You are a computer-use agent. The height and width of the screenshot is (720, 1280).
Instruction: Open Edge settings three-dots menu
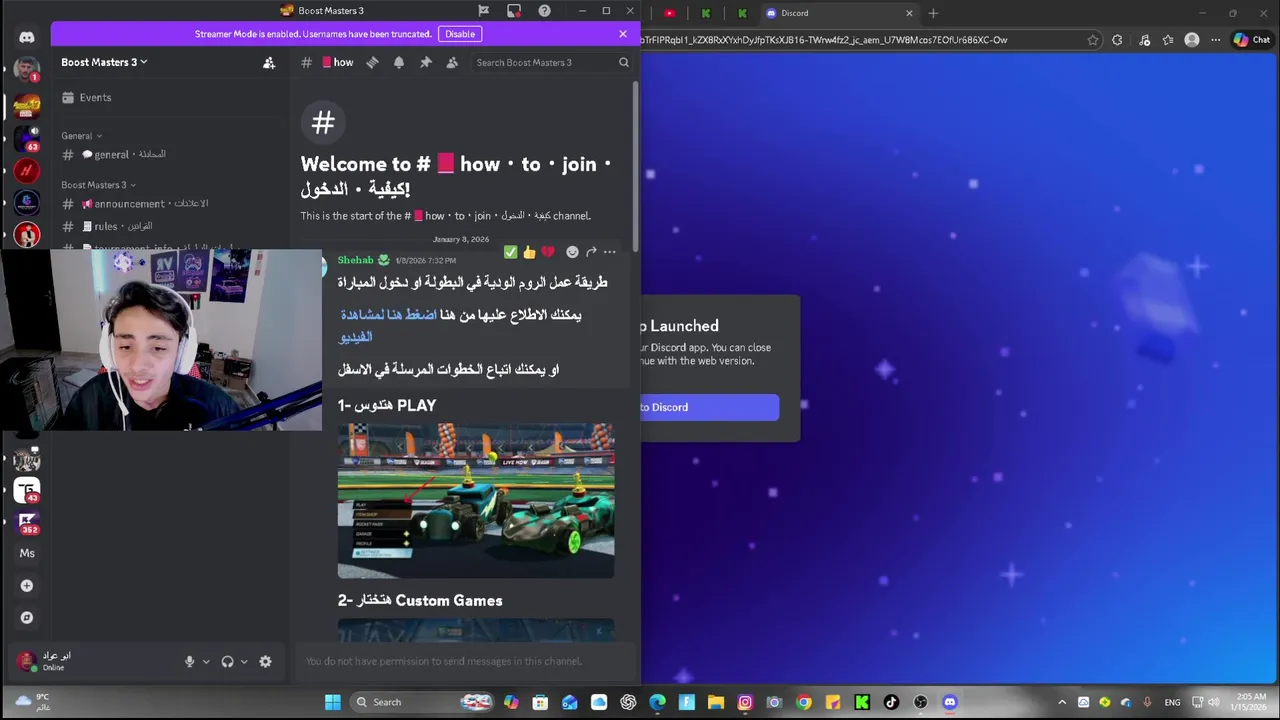pyautogui.click(x=1216, y=40)
